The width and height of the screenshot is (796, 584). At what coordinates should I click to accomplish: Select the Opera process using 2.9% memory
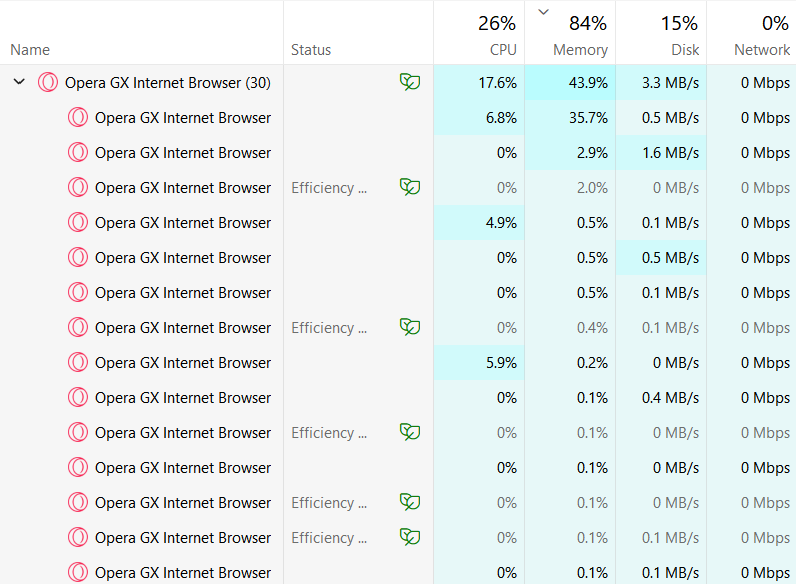pos(183,153)
